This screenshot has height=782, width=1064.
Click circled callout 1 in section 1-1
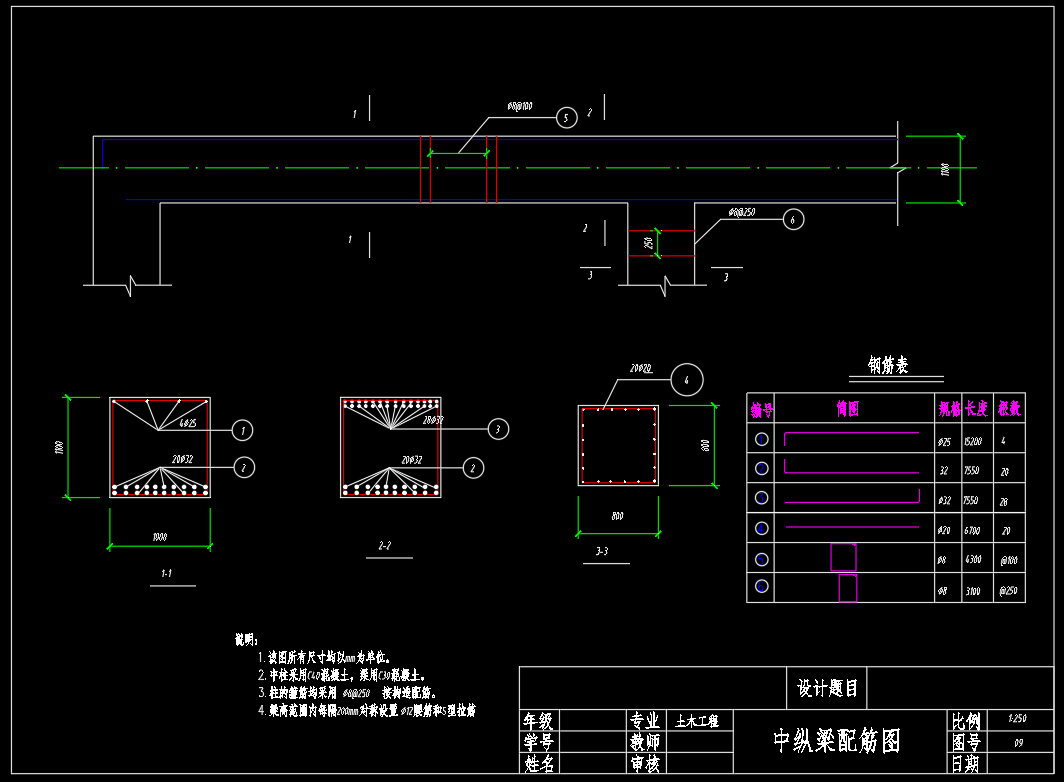242,430
